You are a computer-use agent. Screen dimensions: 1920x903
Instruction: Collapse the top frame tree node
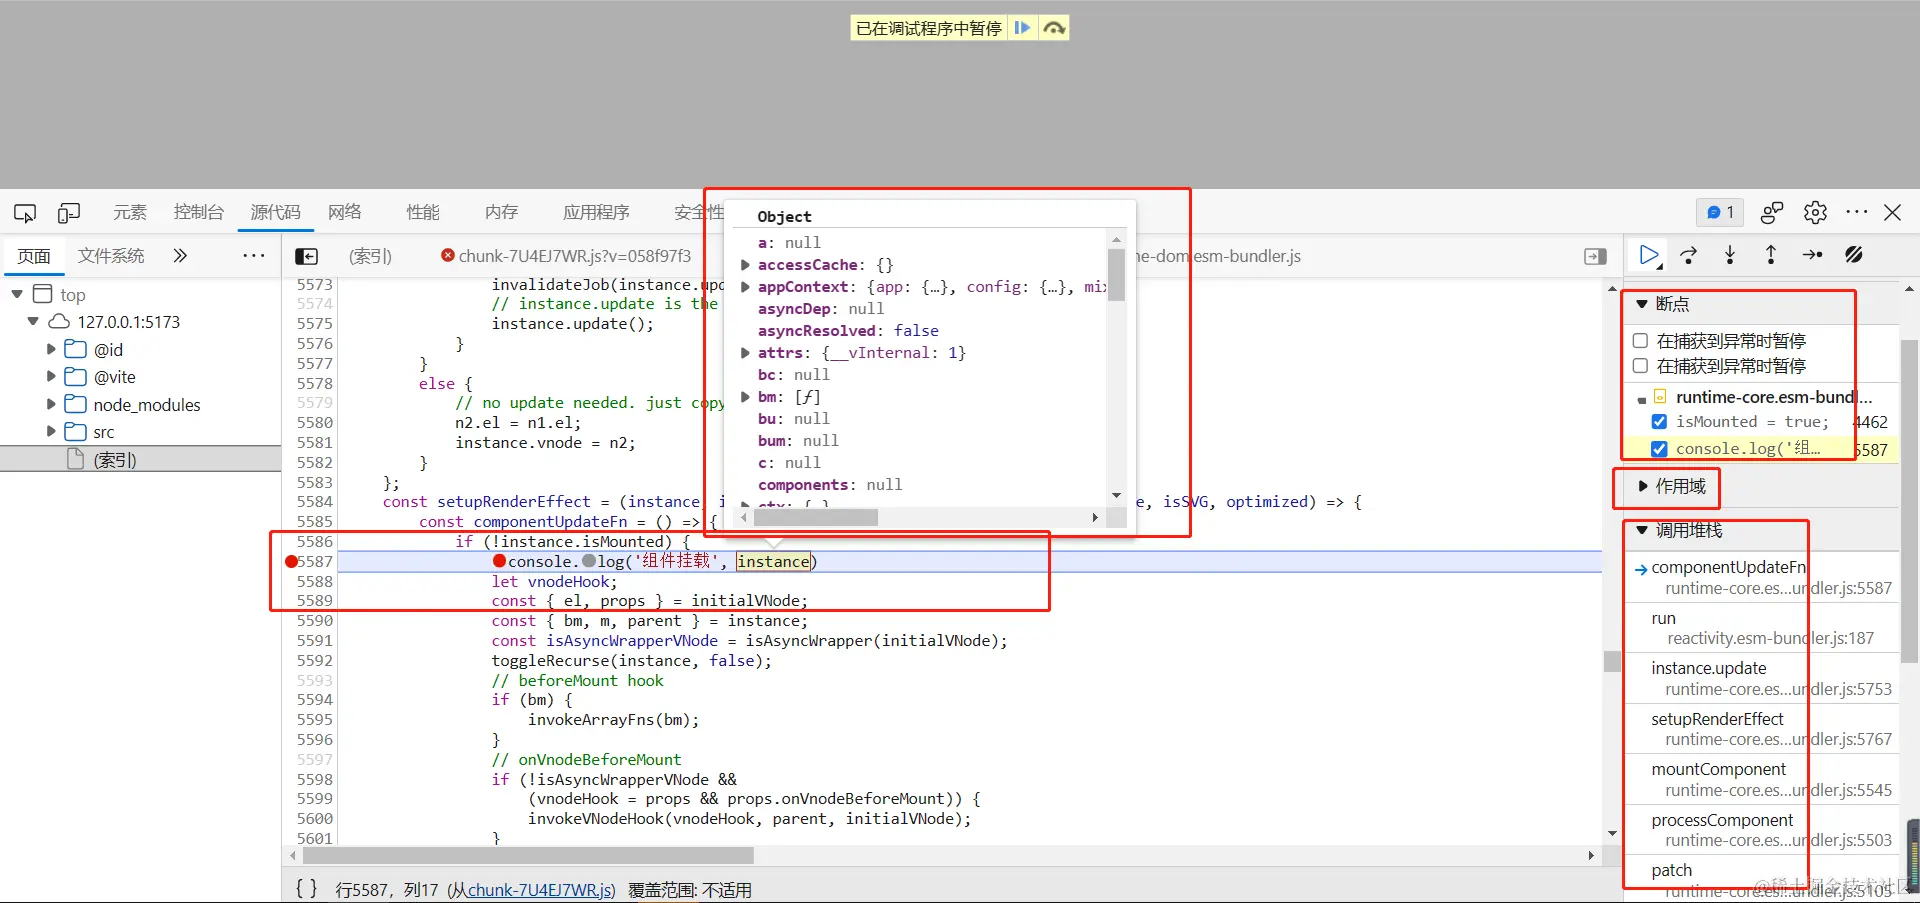17,294
